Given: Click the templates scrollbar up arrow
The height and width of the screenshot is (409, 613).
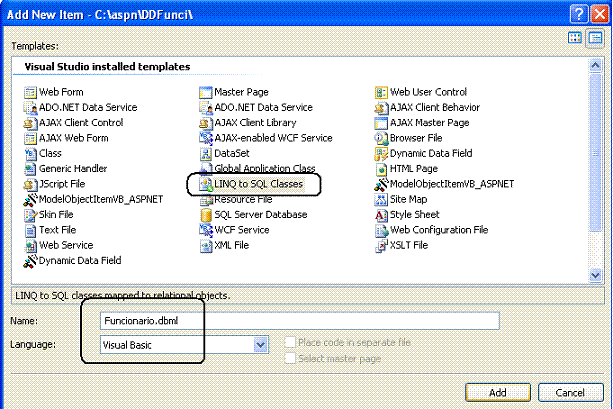Looking at the screenshot, I should (x=595, y=65).
